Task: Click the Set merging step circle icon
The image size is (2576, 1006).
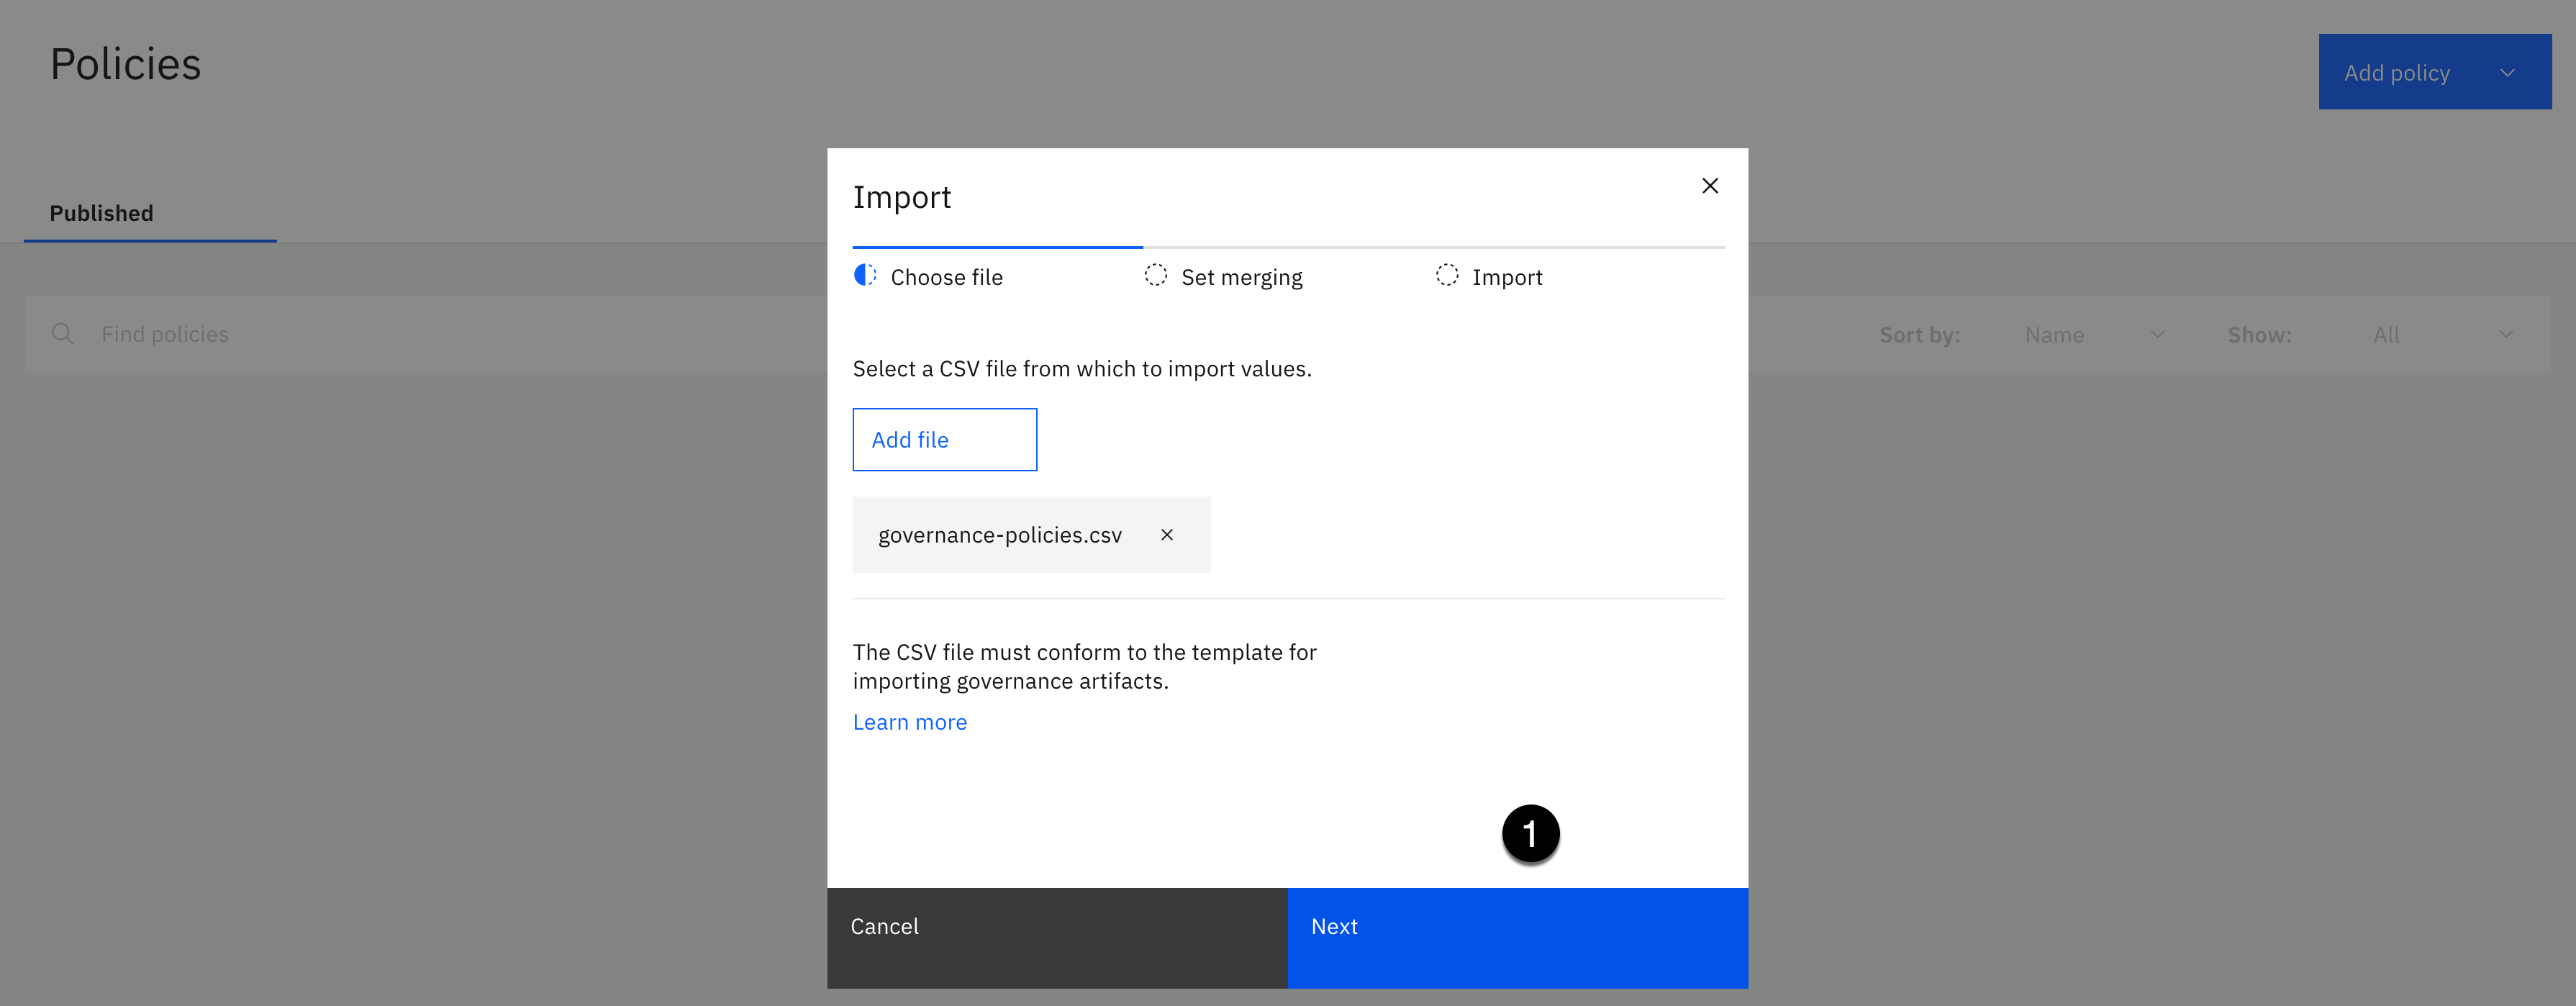Action: (x=1155, y=275)
